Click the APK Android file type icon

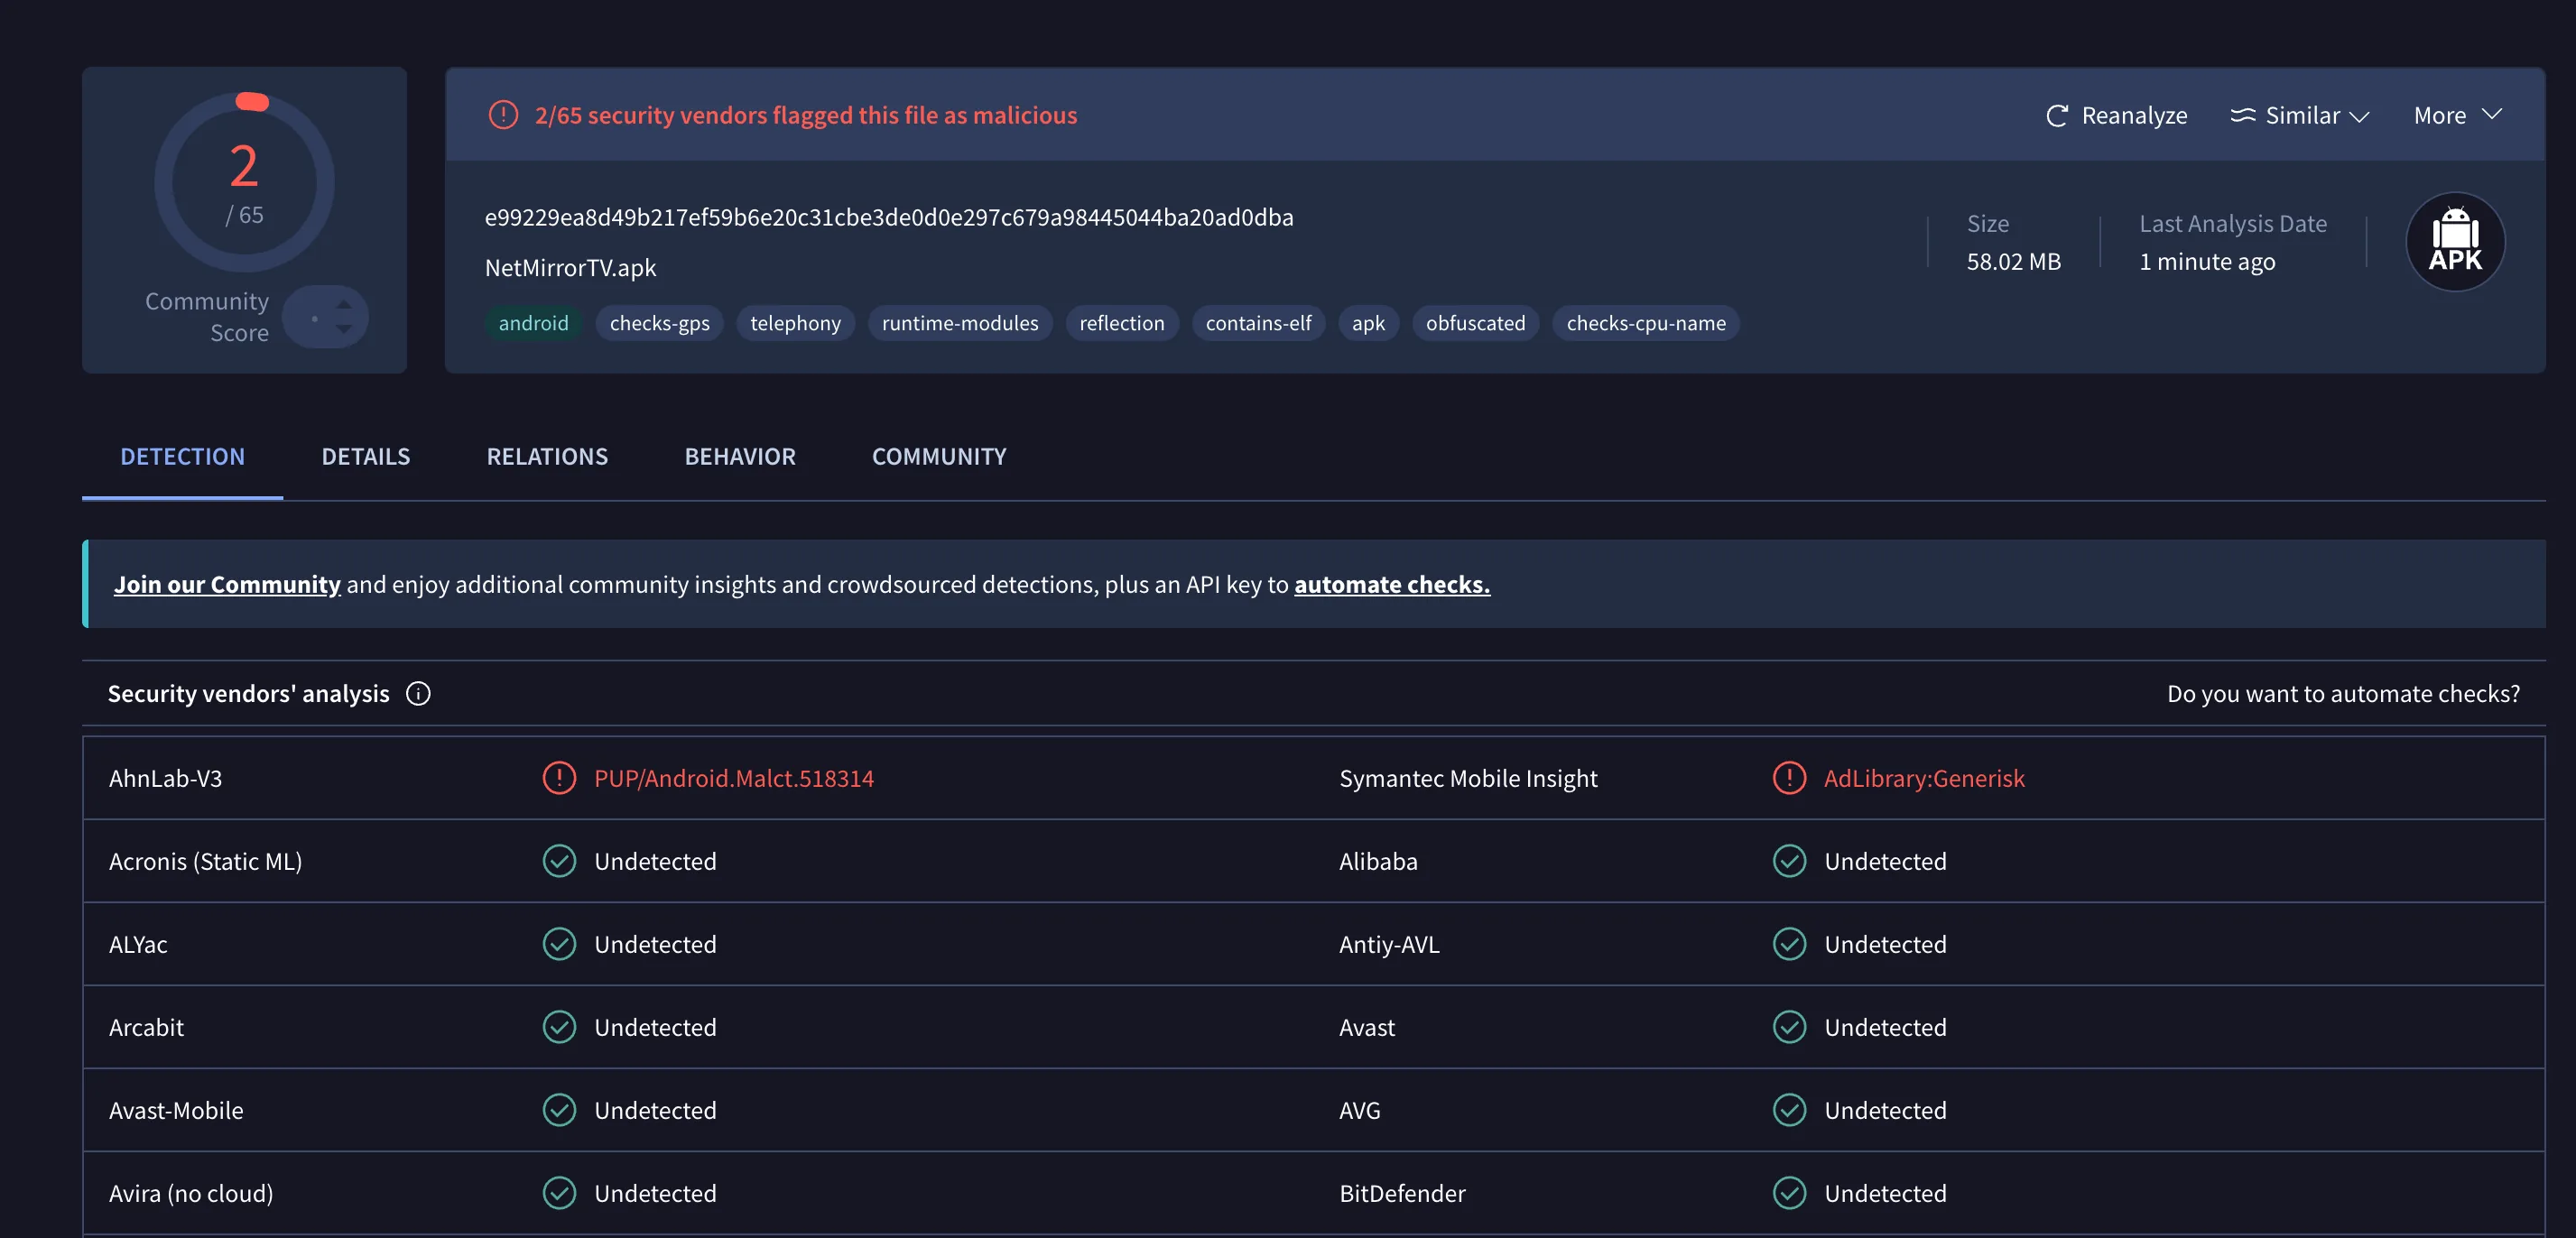pos(2455,241)
